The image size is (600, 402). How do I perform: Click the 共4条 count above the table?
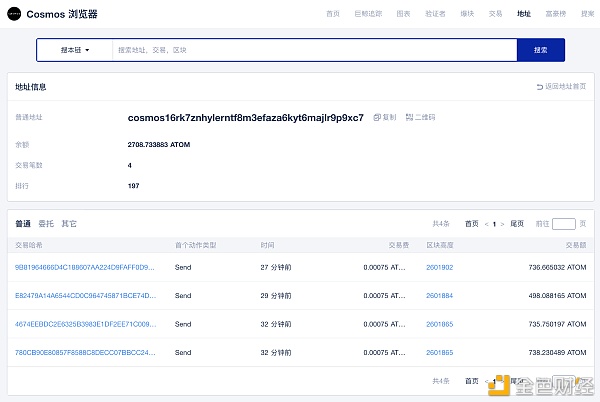point(441,224)
